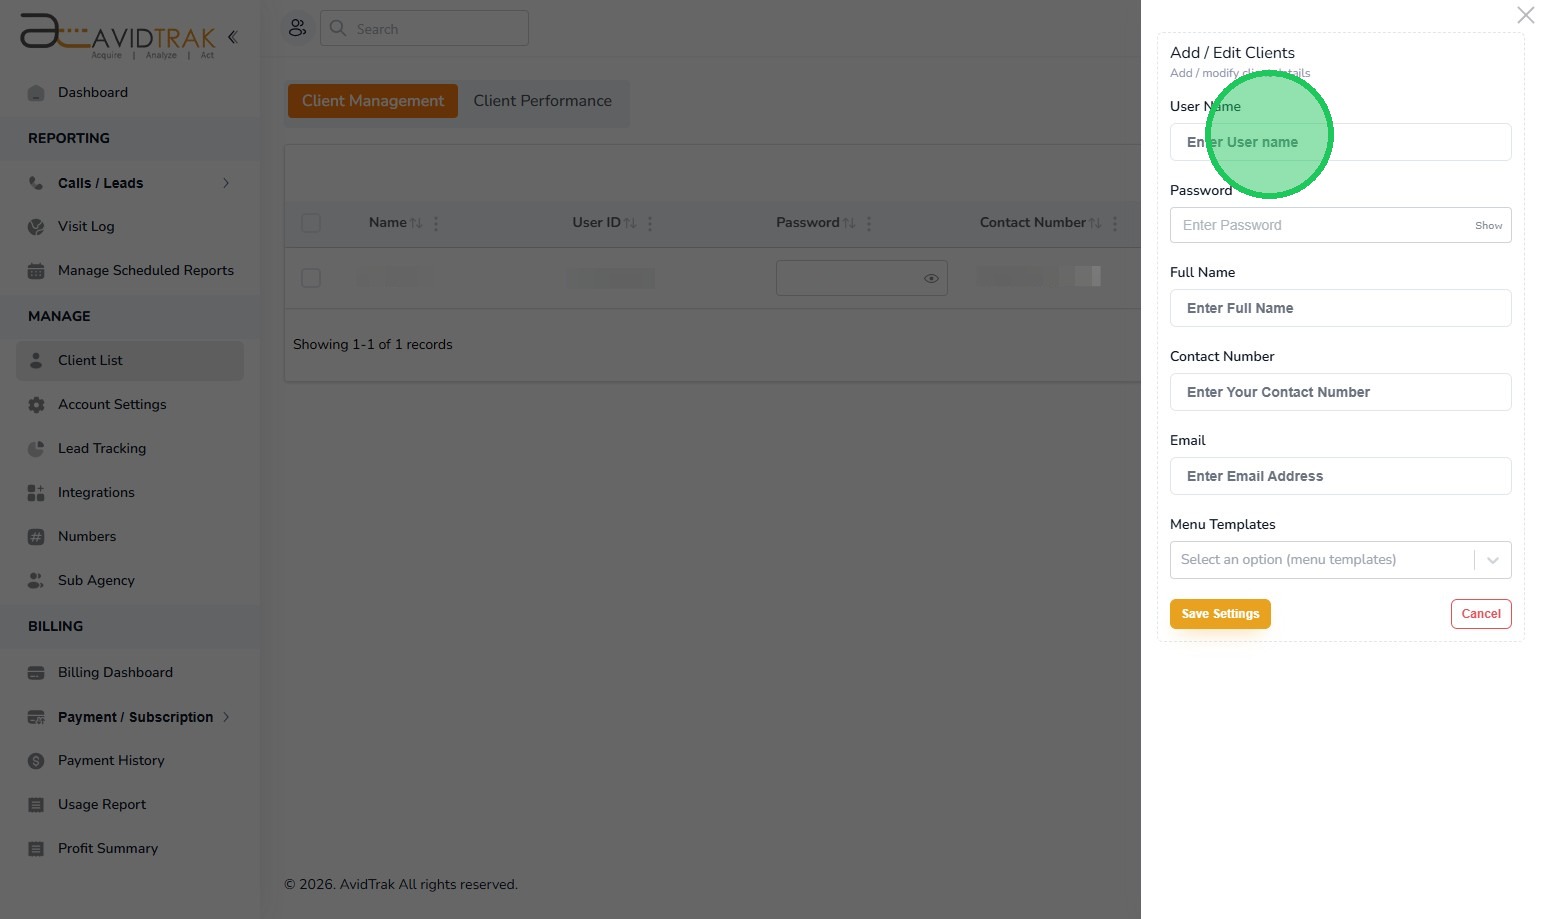1541x919 pixels.
Task: Open the User ID column options menu
Action: (650, 223)
